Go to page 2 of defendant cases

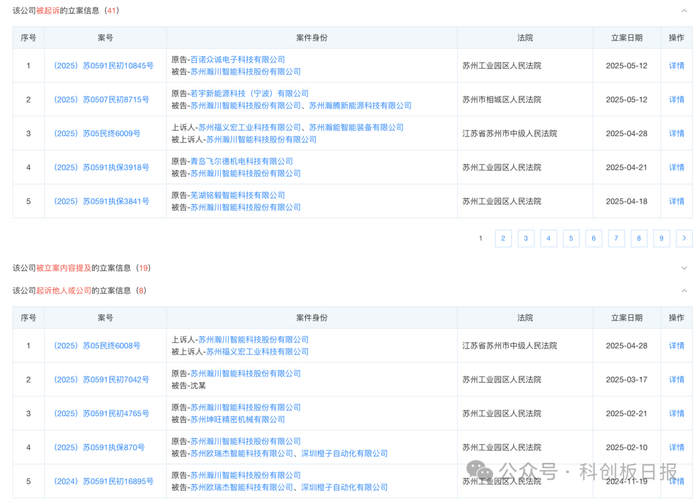[503, 238]
